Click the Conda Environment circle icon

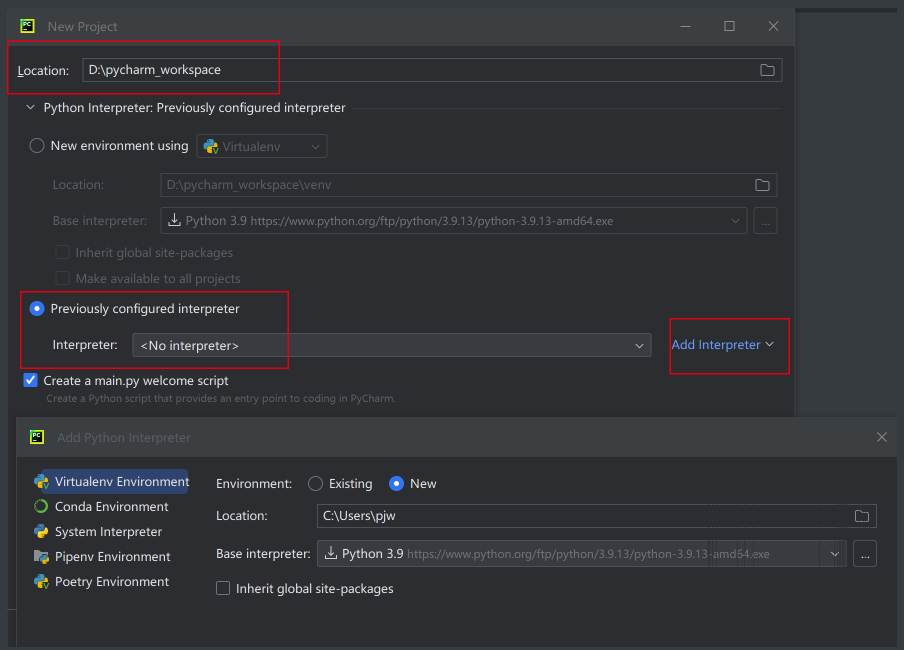coord(41,506)
